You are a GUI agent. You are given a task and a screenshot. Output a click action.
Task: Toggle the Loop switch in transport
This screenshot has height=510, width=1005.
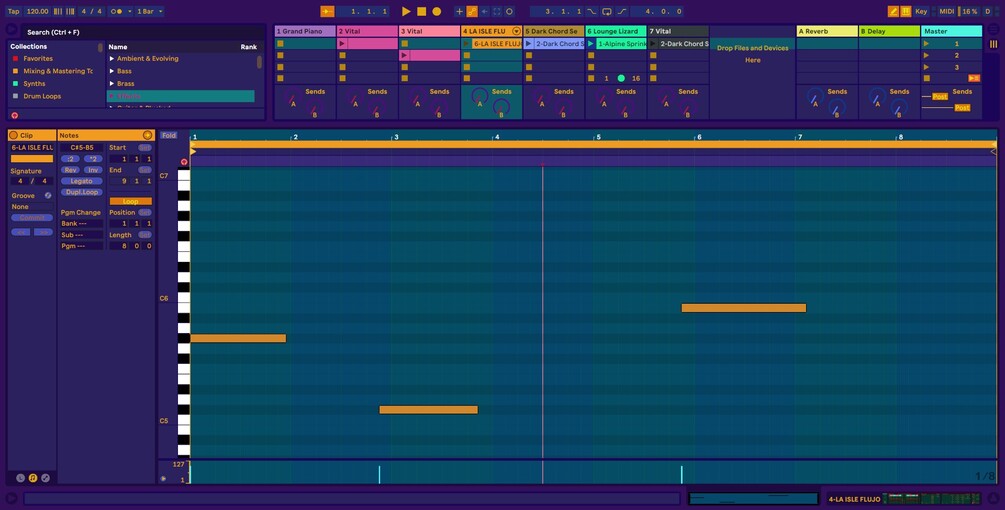coord(606,12)
